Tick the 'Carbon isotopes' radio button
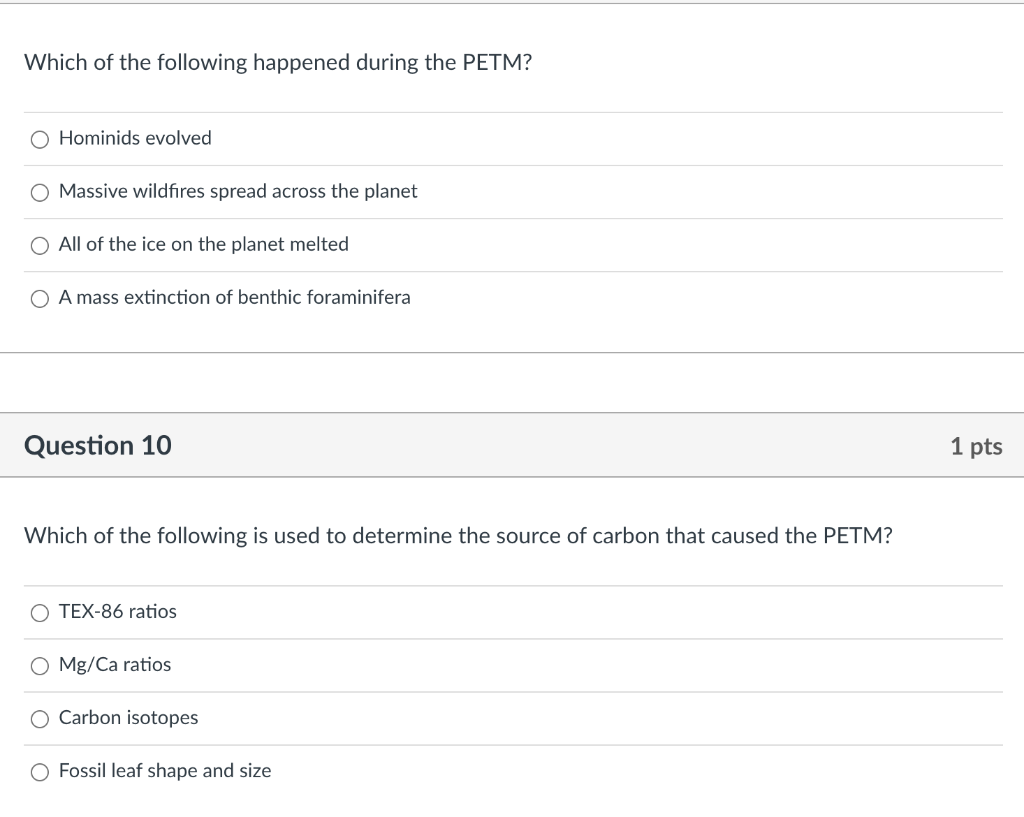The height and width of the screenshot is (817, 1024). 40,718
